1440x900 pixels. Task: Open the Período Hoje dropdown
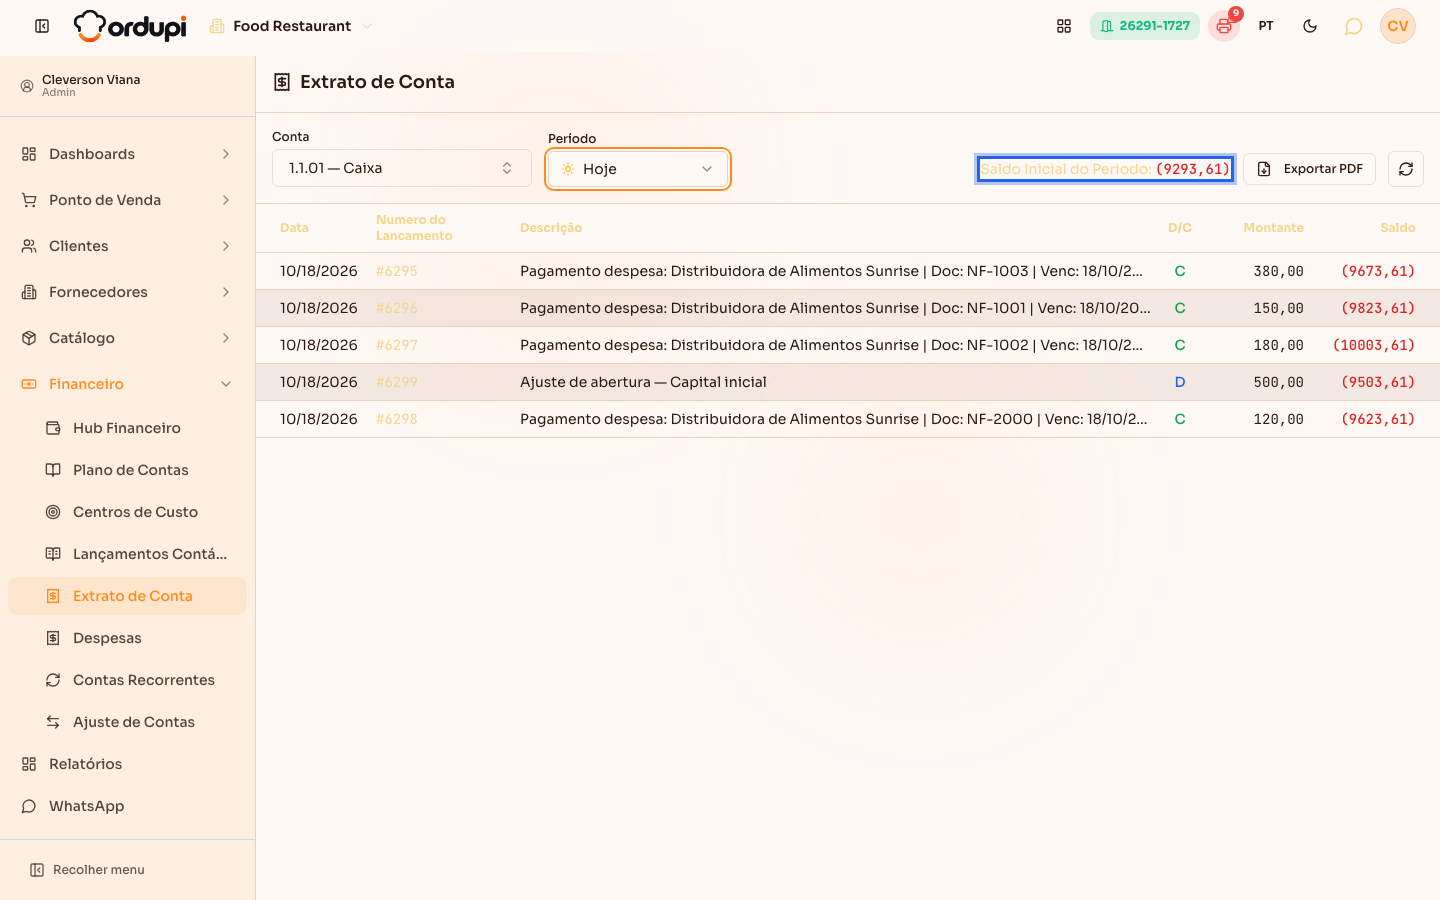638,169
